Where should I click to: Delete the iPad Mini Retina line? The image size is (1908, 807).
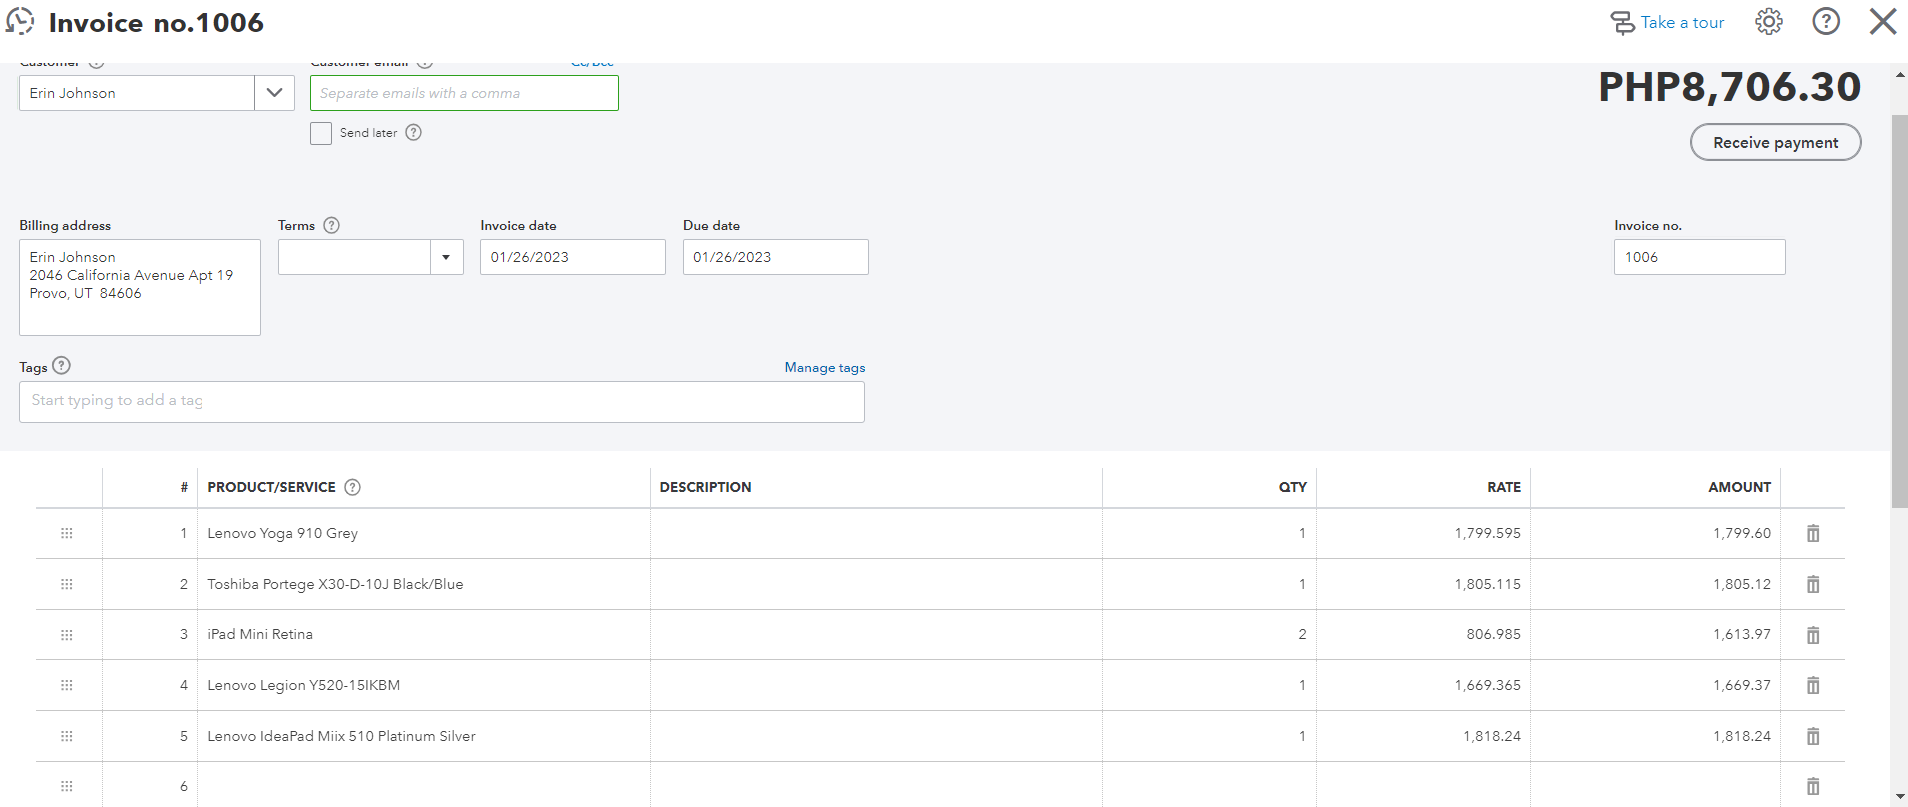click(1812, 635)
